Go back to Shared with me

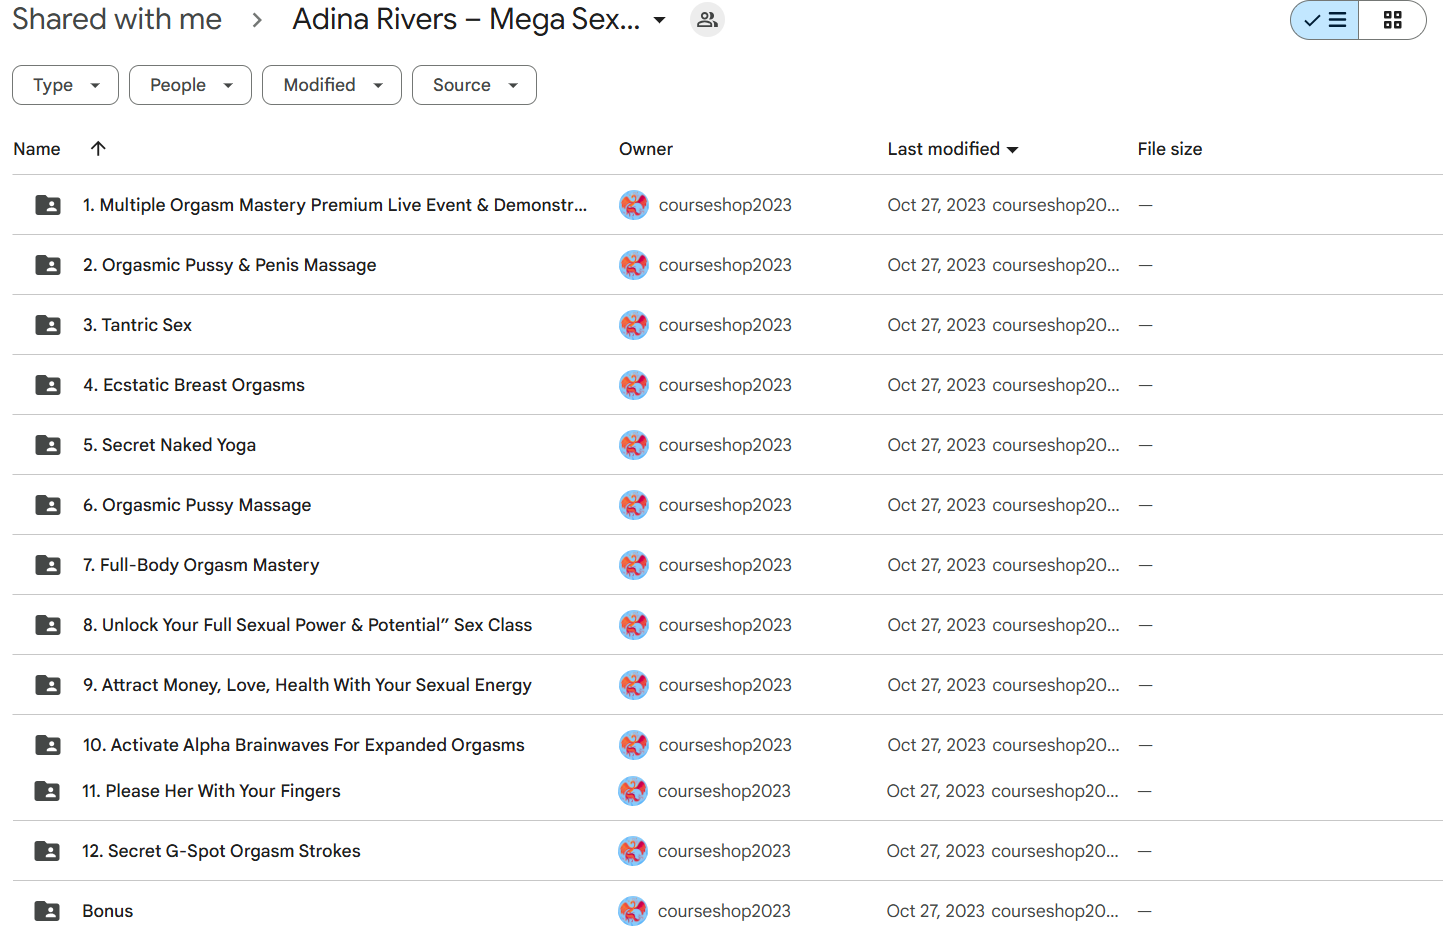tap(117, 19)
